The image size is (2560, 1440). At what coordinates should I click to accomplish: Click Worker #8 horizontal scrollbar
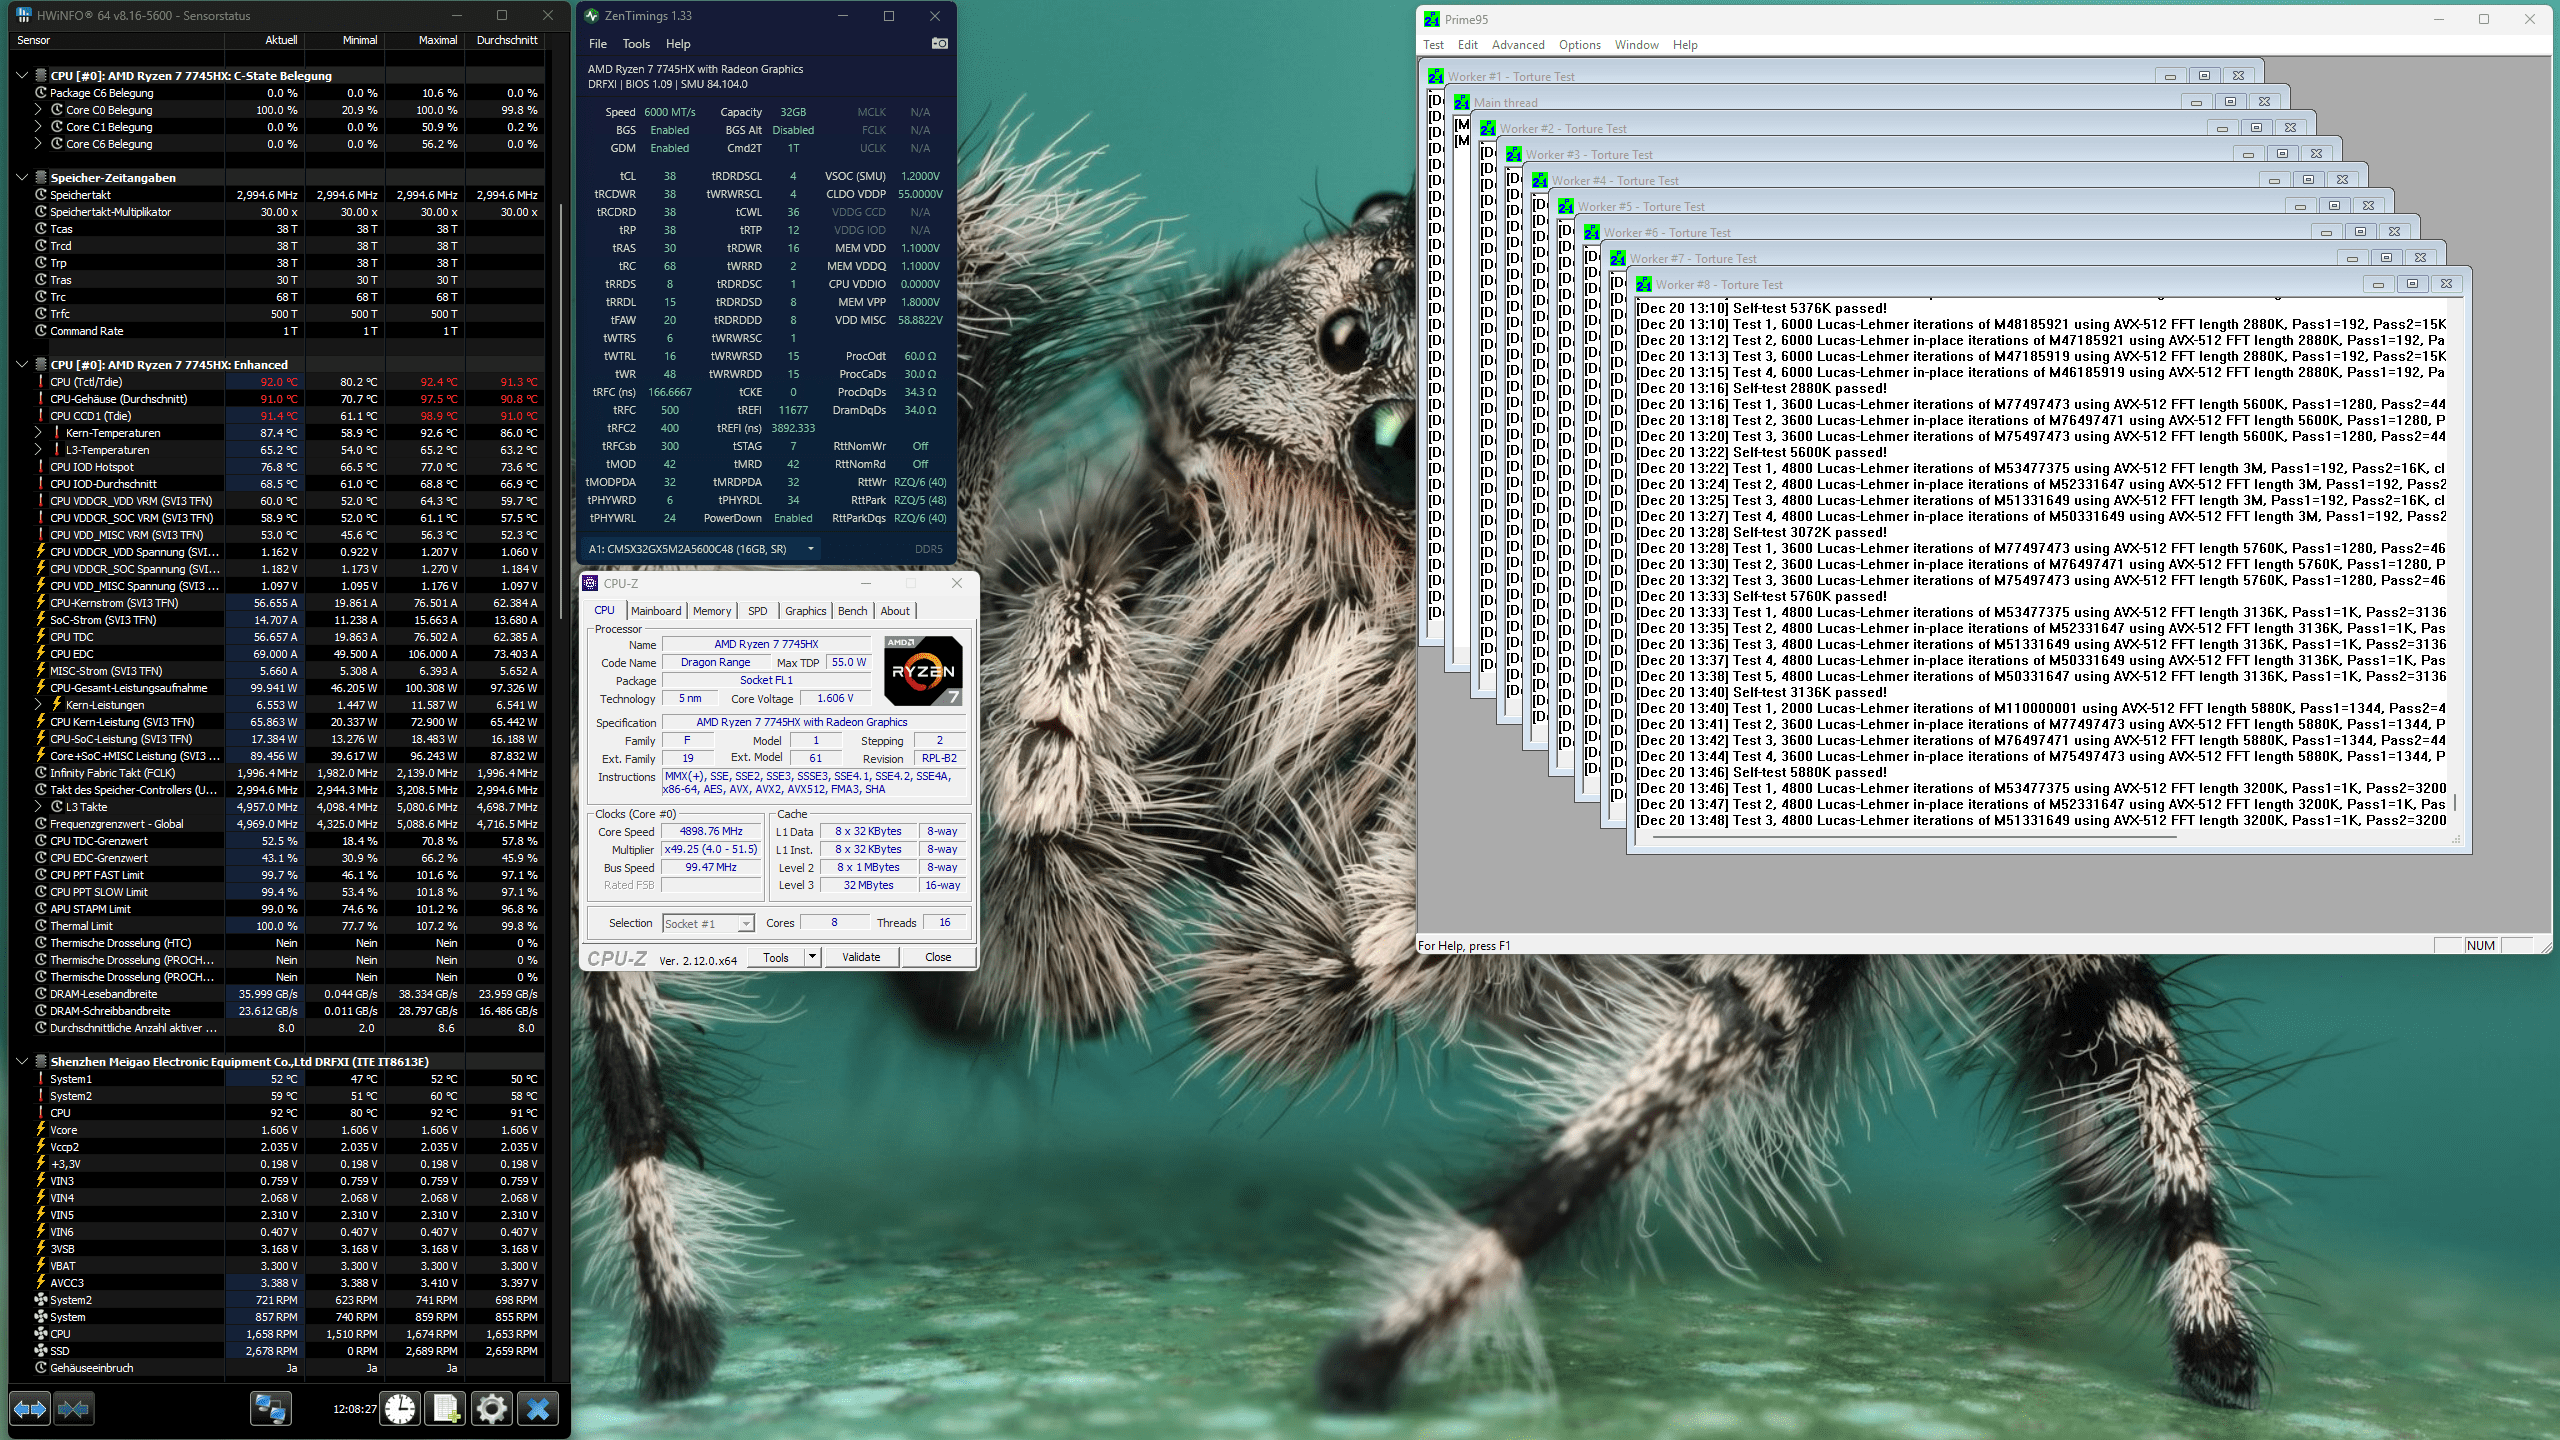tap(1915, 838)
